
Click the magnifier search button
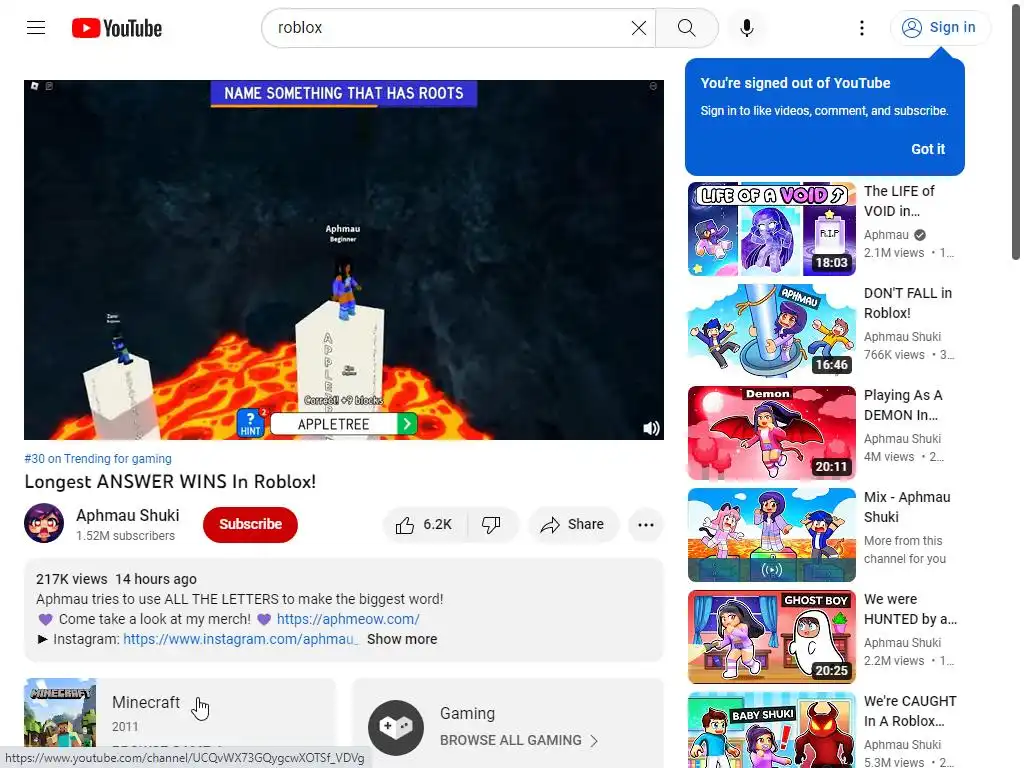click(686, 28)
